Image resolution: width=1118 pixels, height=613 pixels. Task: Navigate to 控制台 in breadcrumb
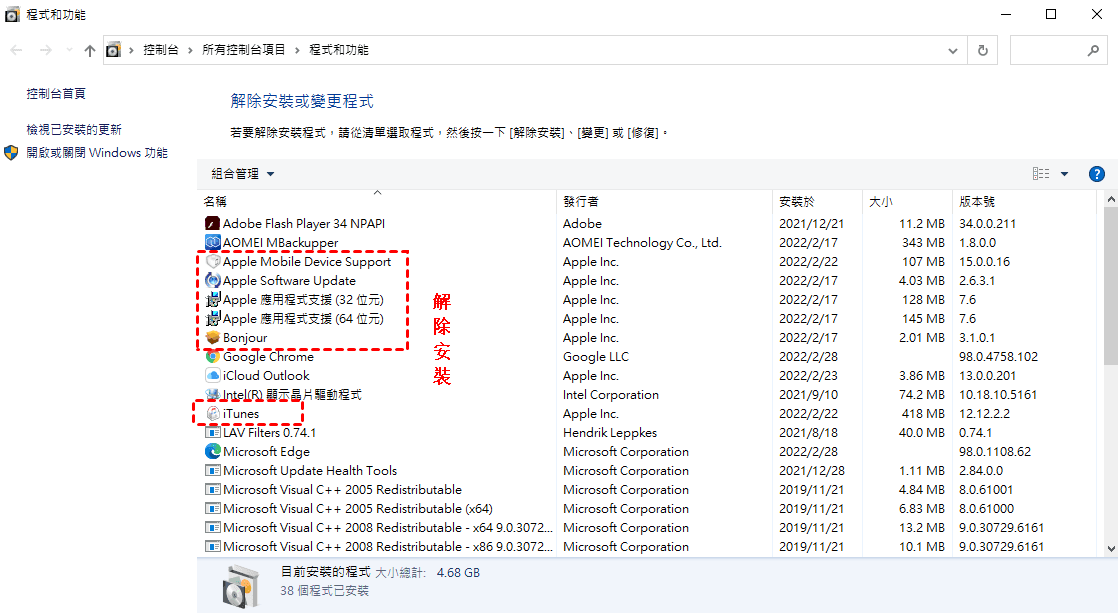[161, 50]
